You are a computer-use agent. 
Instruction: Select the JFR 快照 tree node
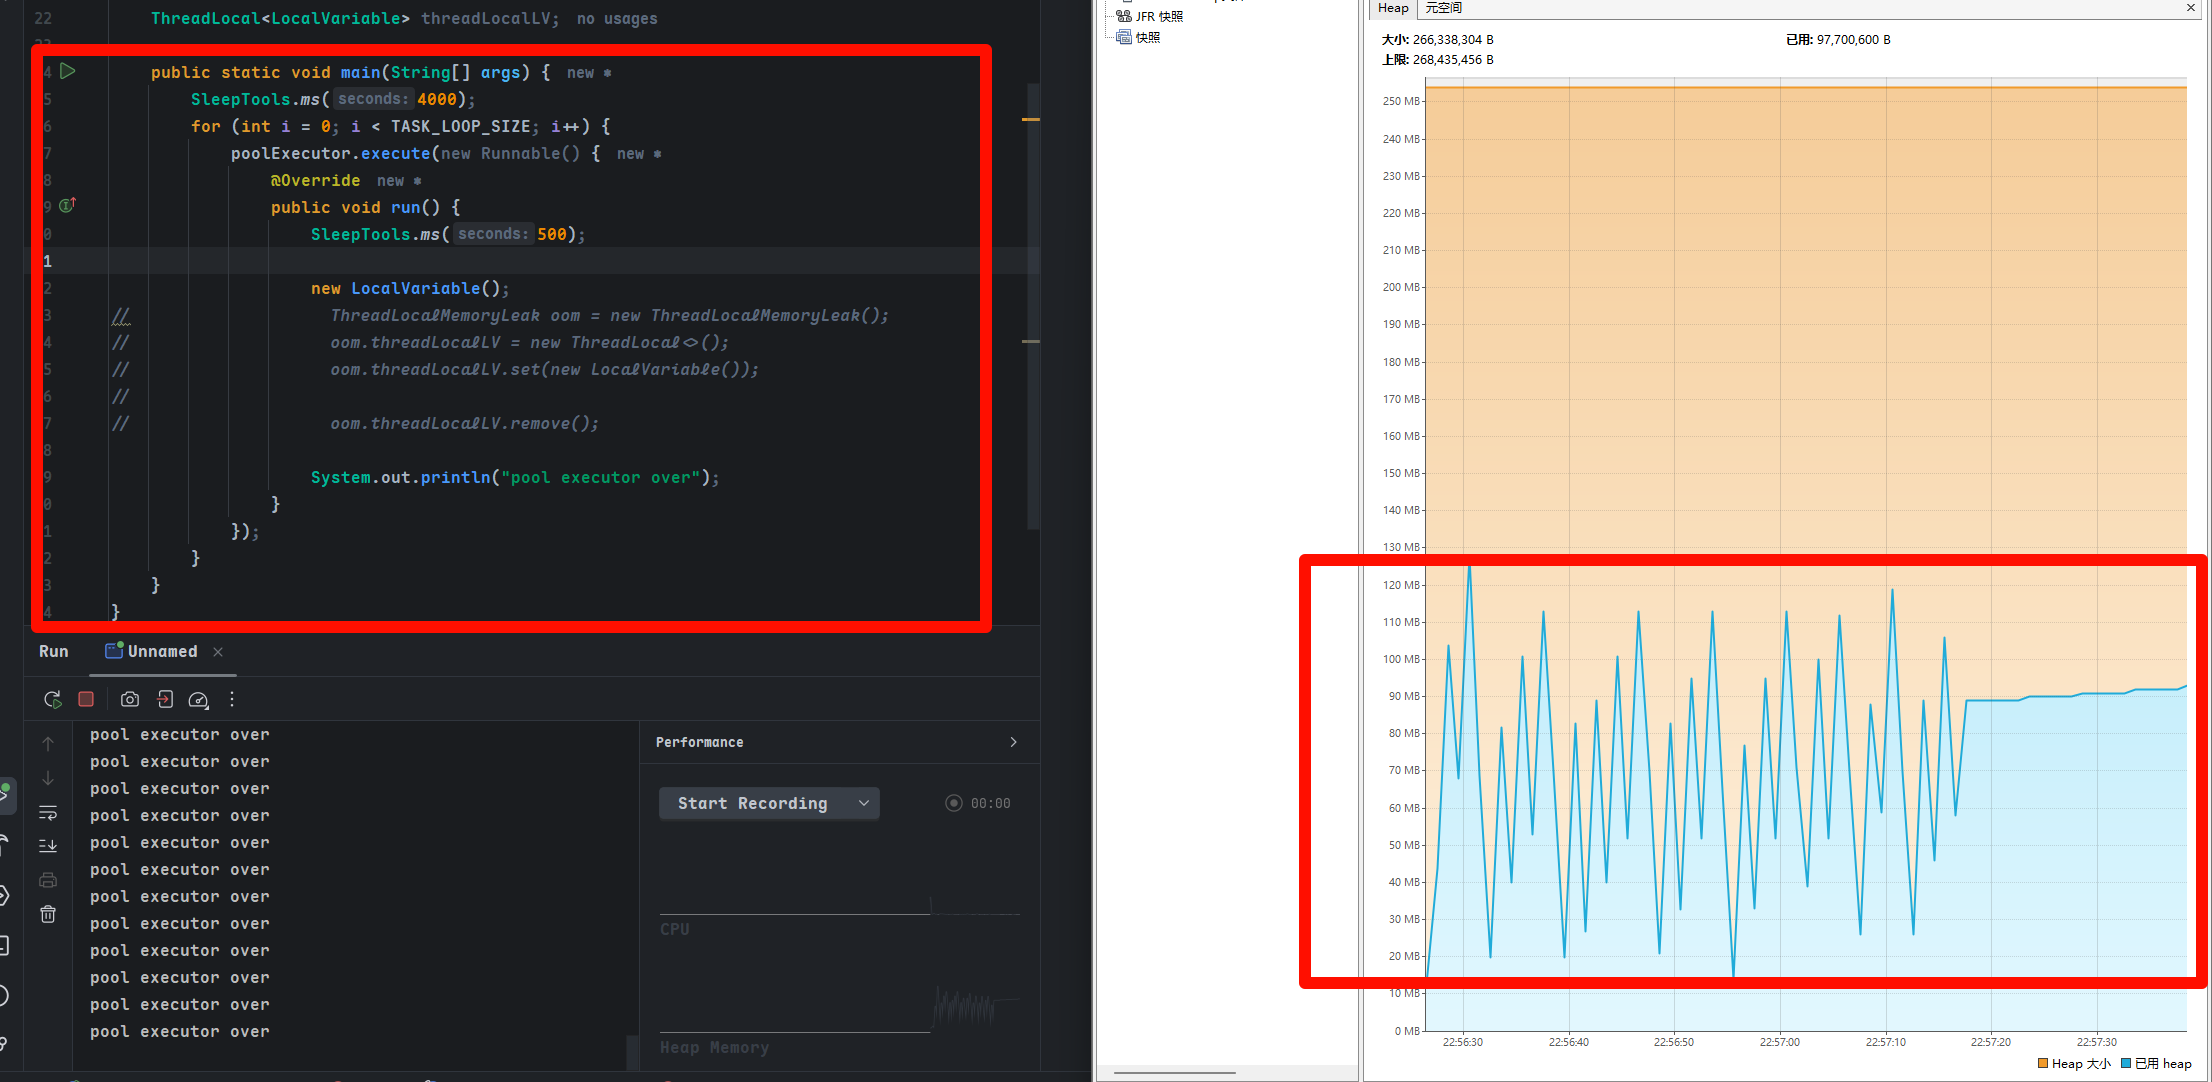[1158, 16]
